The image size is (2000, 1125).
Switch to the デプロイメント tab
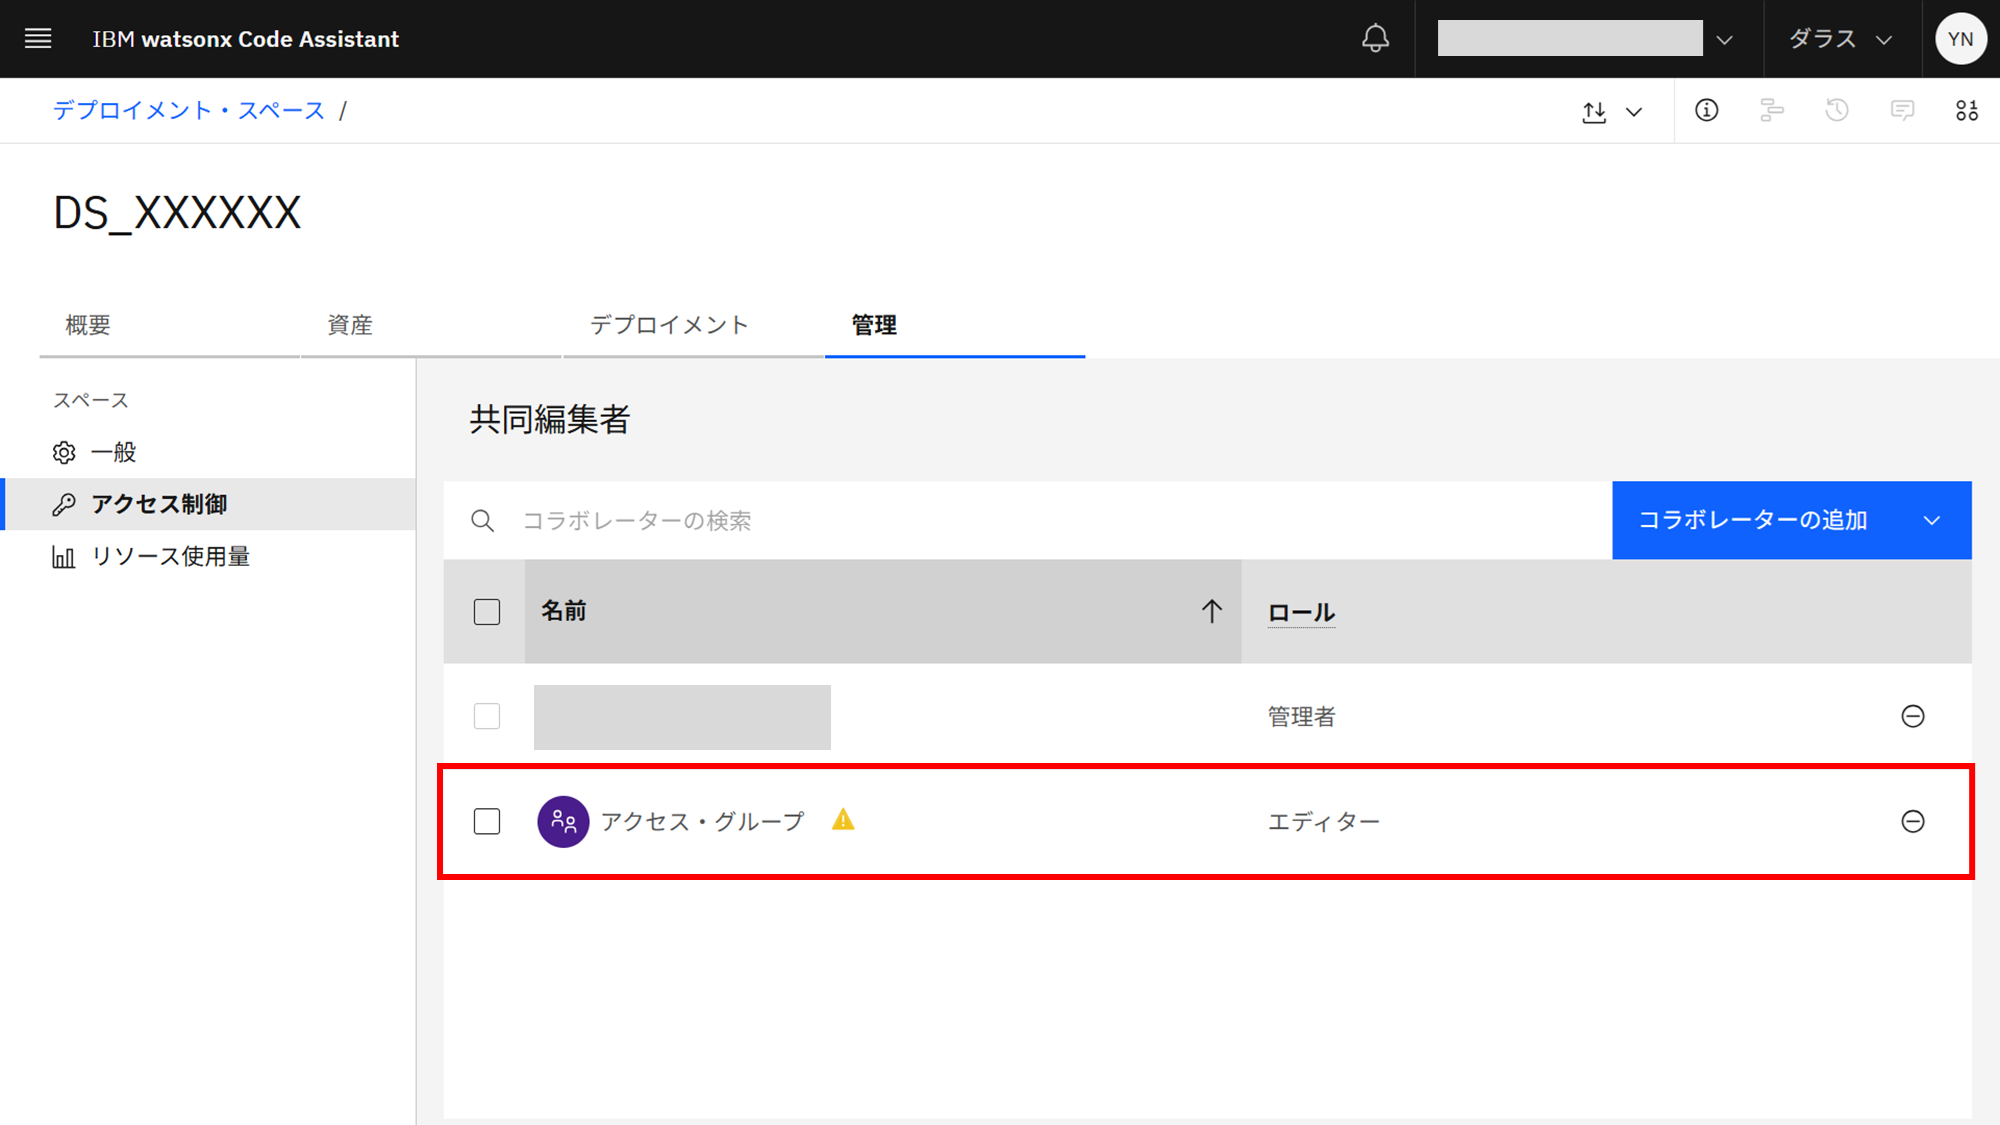point(669,325)
